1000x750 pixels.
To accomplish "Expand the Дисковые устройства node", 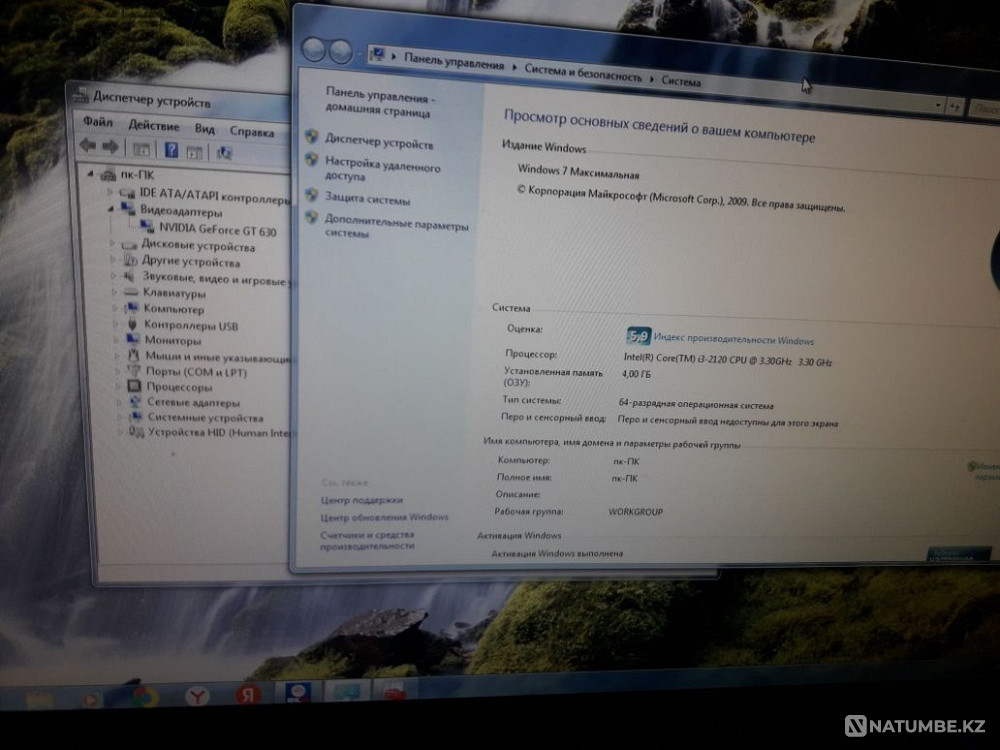I will click(113, 243).
